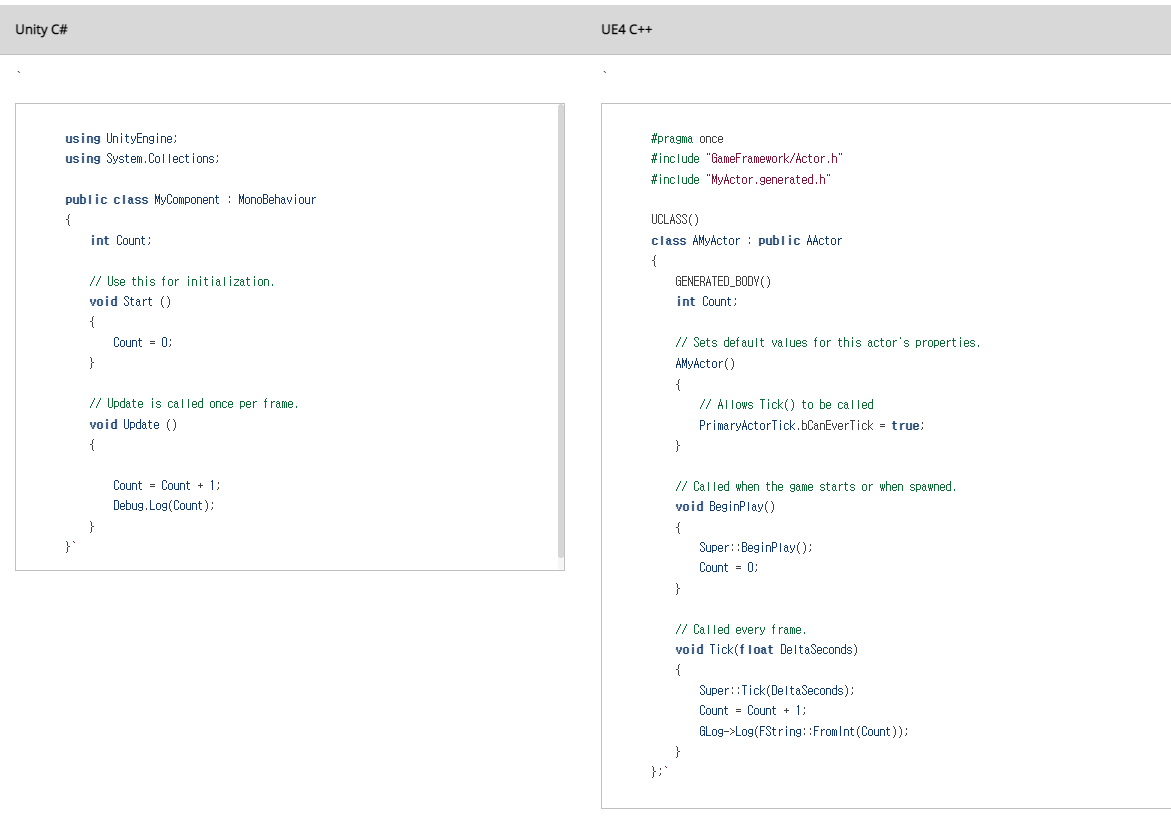The width and height of the screenshot is (1171, 823).
Task: Click the 'void BeginPlay()' line
Action: 725,506
